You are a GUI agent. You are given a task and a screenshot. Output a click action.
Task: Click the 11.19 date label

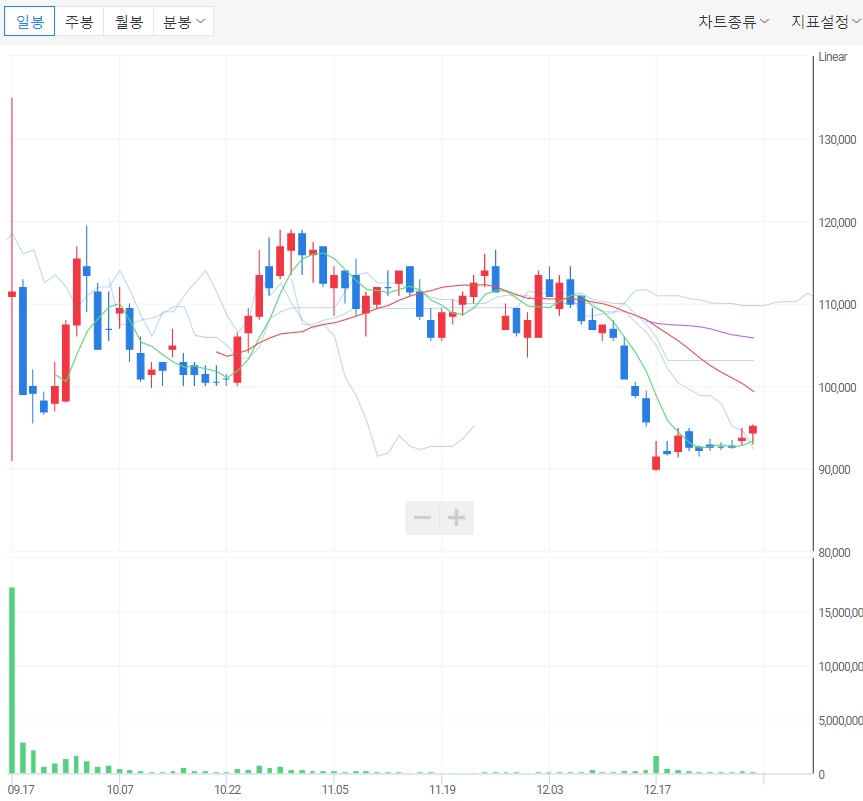(442, 789)
